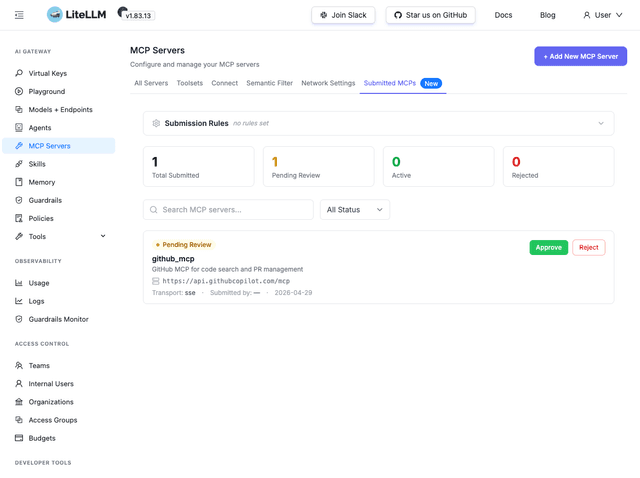Collapse the sidebar with the hamburger icon
This screenshot has width=640, height=478.
point(19,15)
